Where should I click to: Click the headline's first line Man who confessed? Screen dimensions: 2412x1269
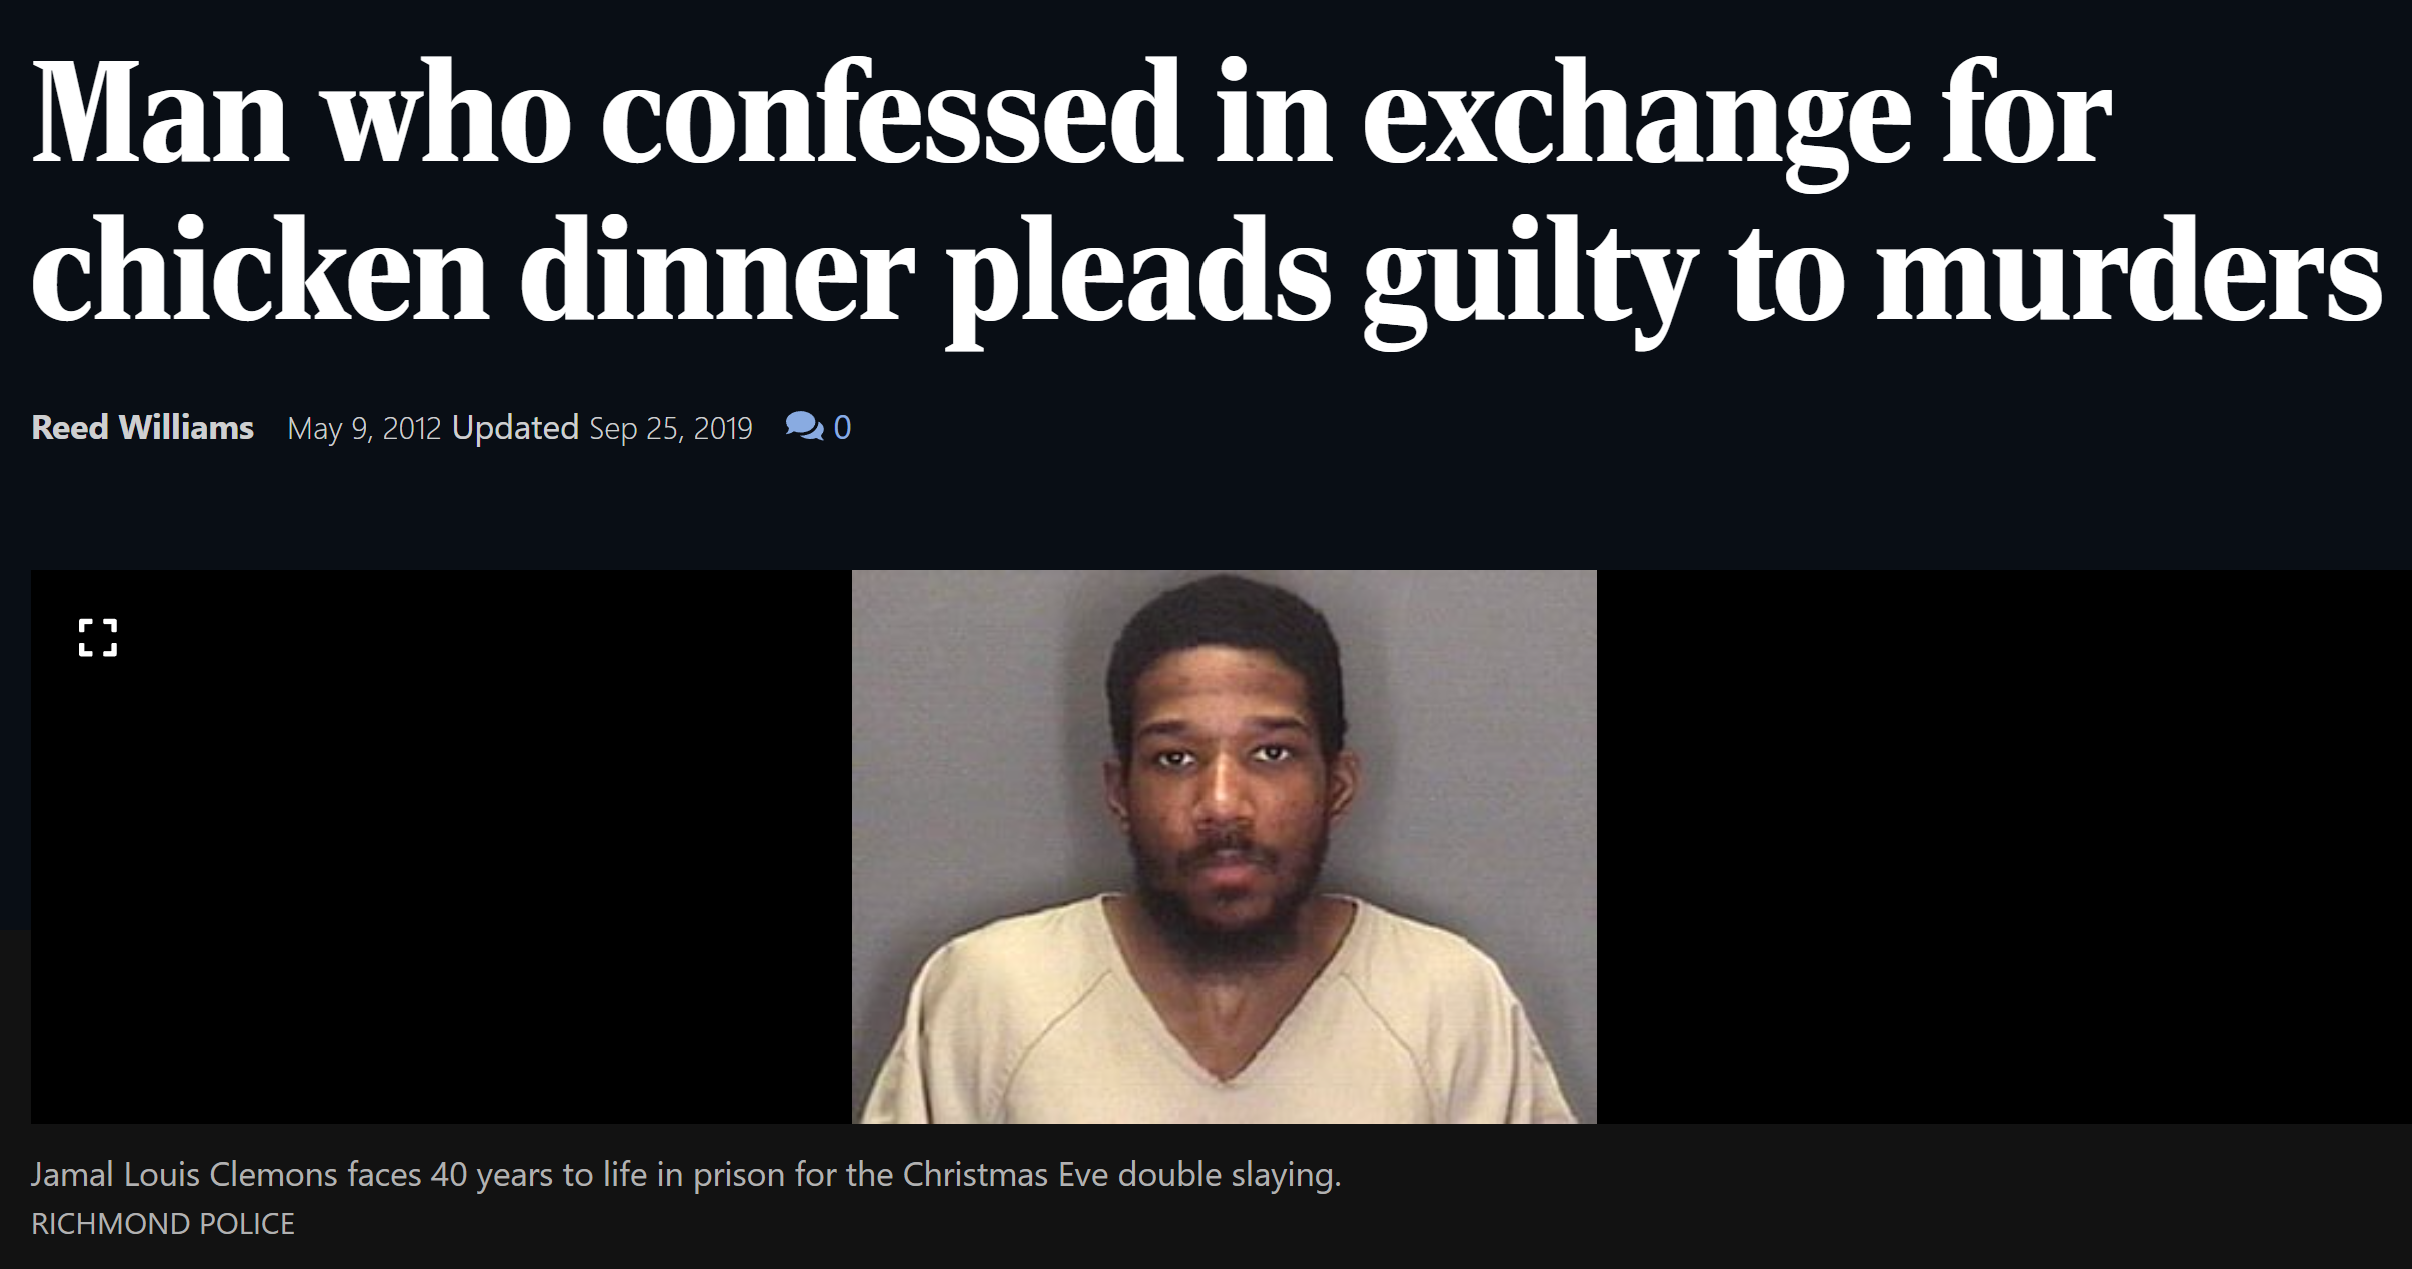(x=607, y=113)
